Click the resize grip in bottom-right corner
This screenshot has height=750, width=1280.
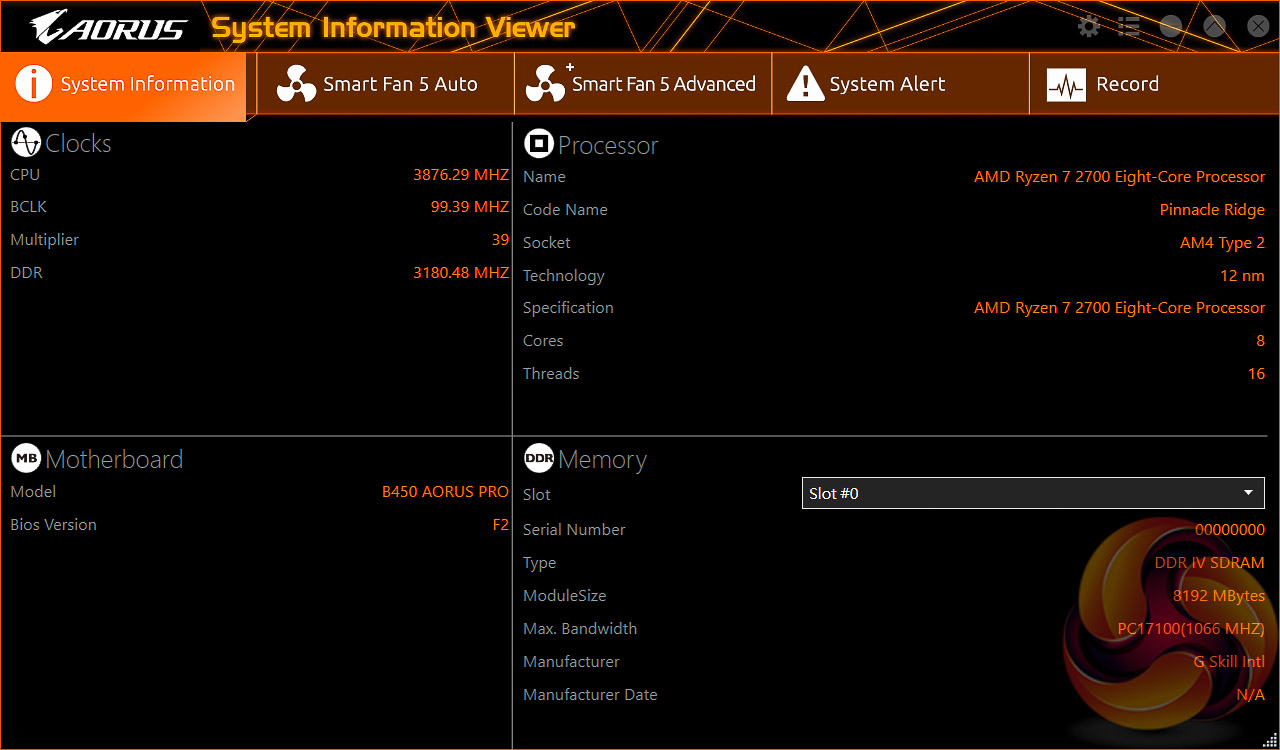(x=1270, y=740)
